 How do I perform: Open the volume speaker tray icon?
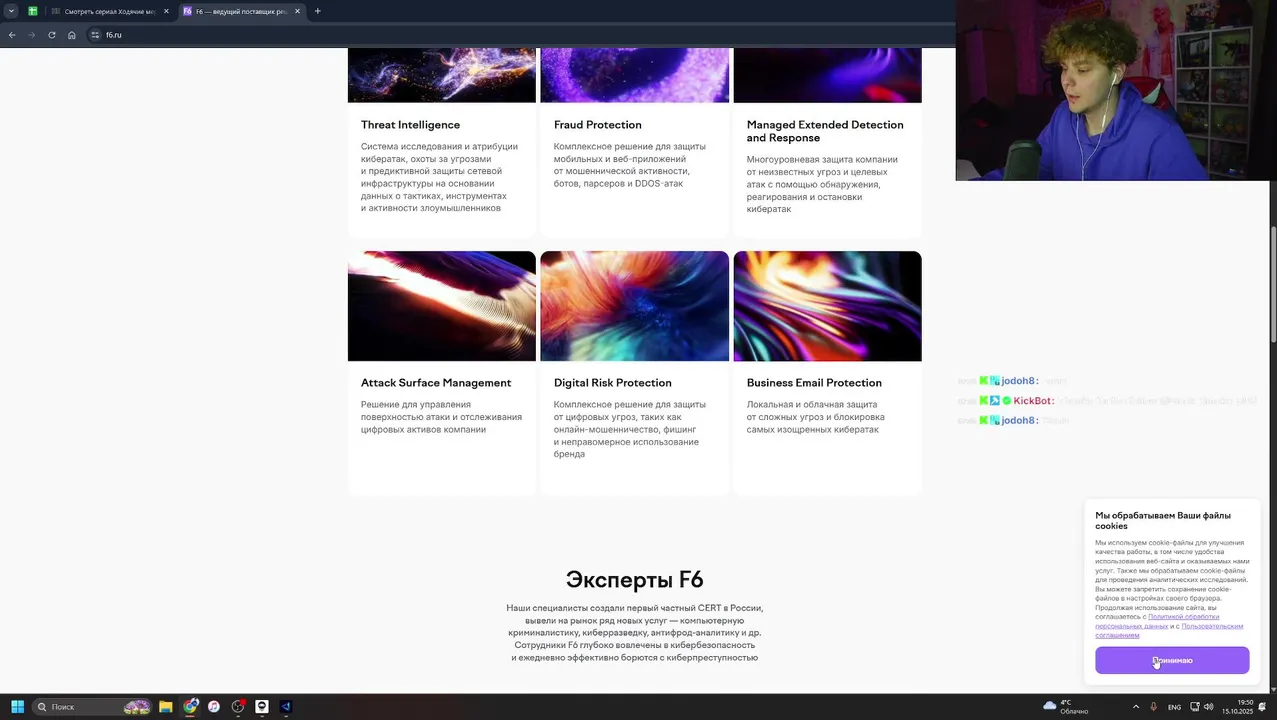click(1208, 707)
